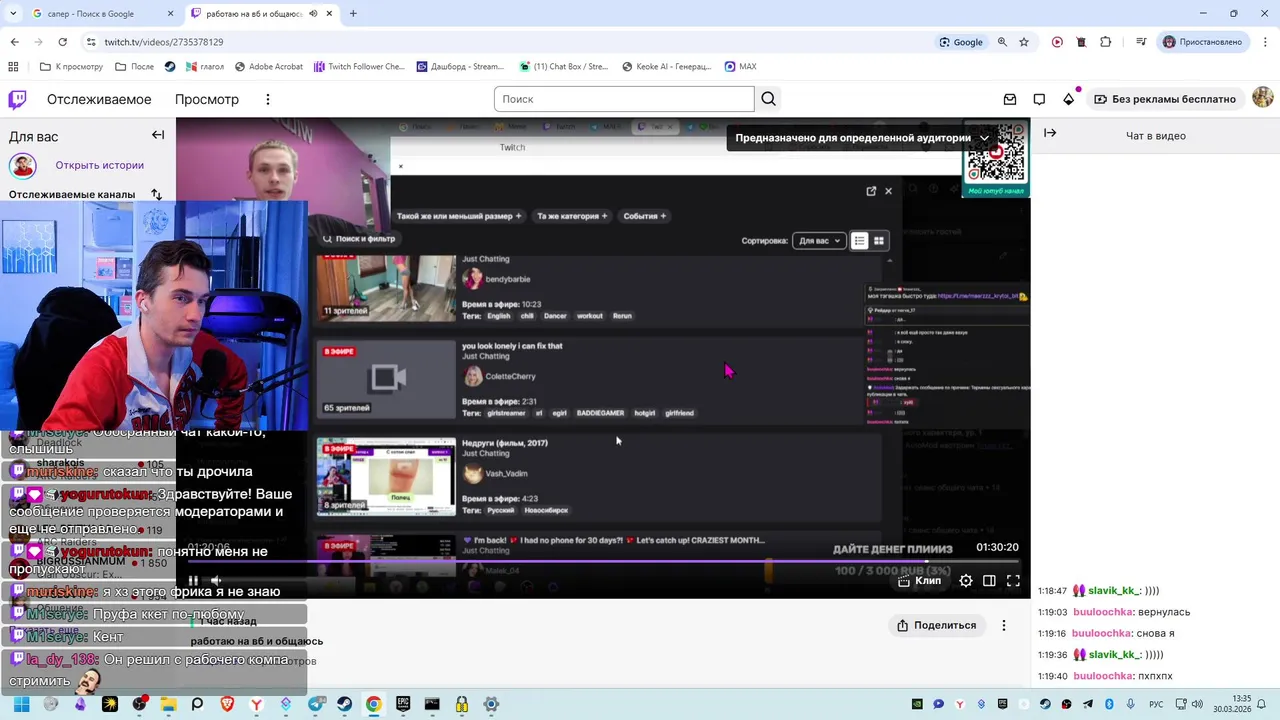This screenshot has height=720, width=1280.
Task: Open the whispers chat bubble icon
Action: click(x=1039, y=99)
